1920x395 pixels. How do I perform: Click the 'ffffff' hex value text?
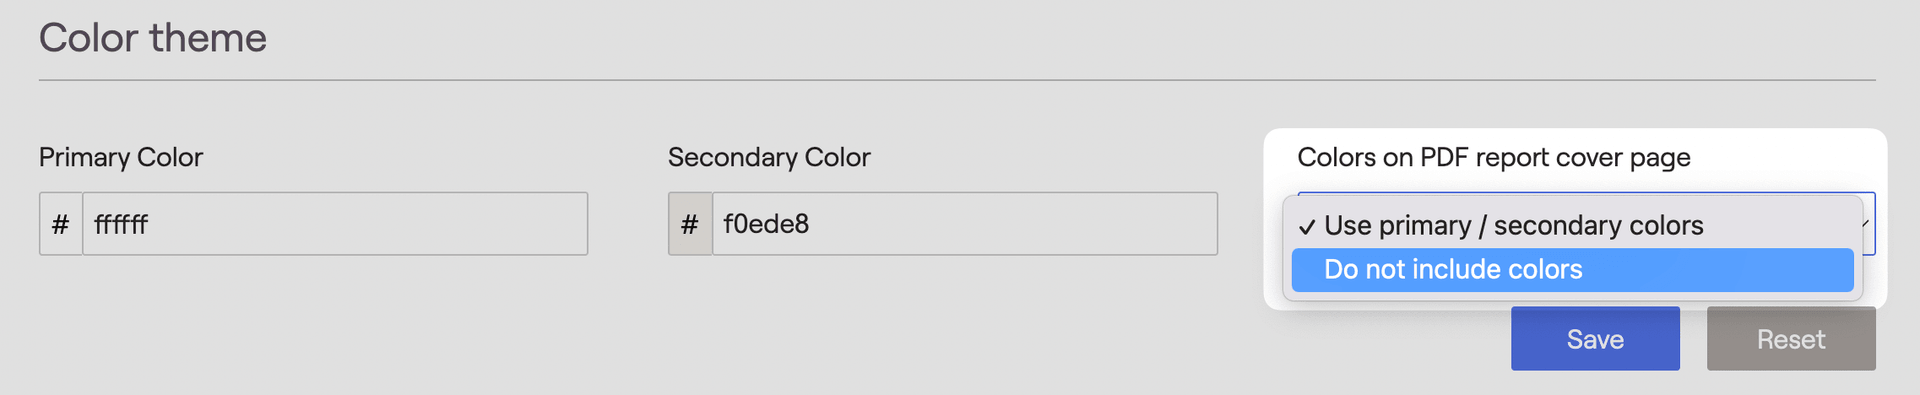(x=121, y=224)
